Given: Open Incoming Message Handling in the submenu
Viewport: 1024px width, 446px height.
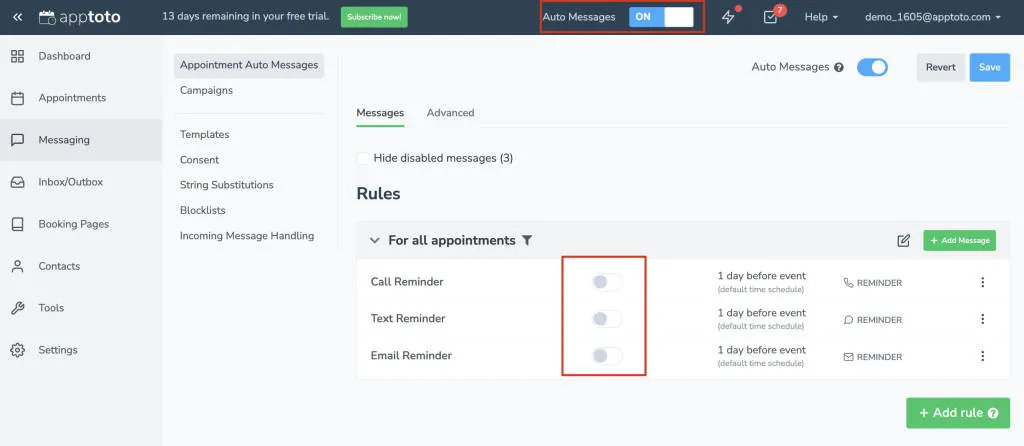Looking at the screenshot, I should [x=247, y=236].
